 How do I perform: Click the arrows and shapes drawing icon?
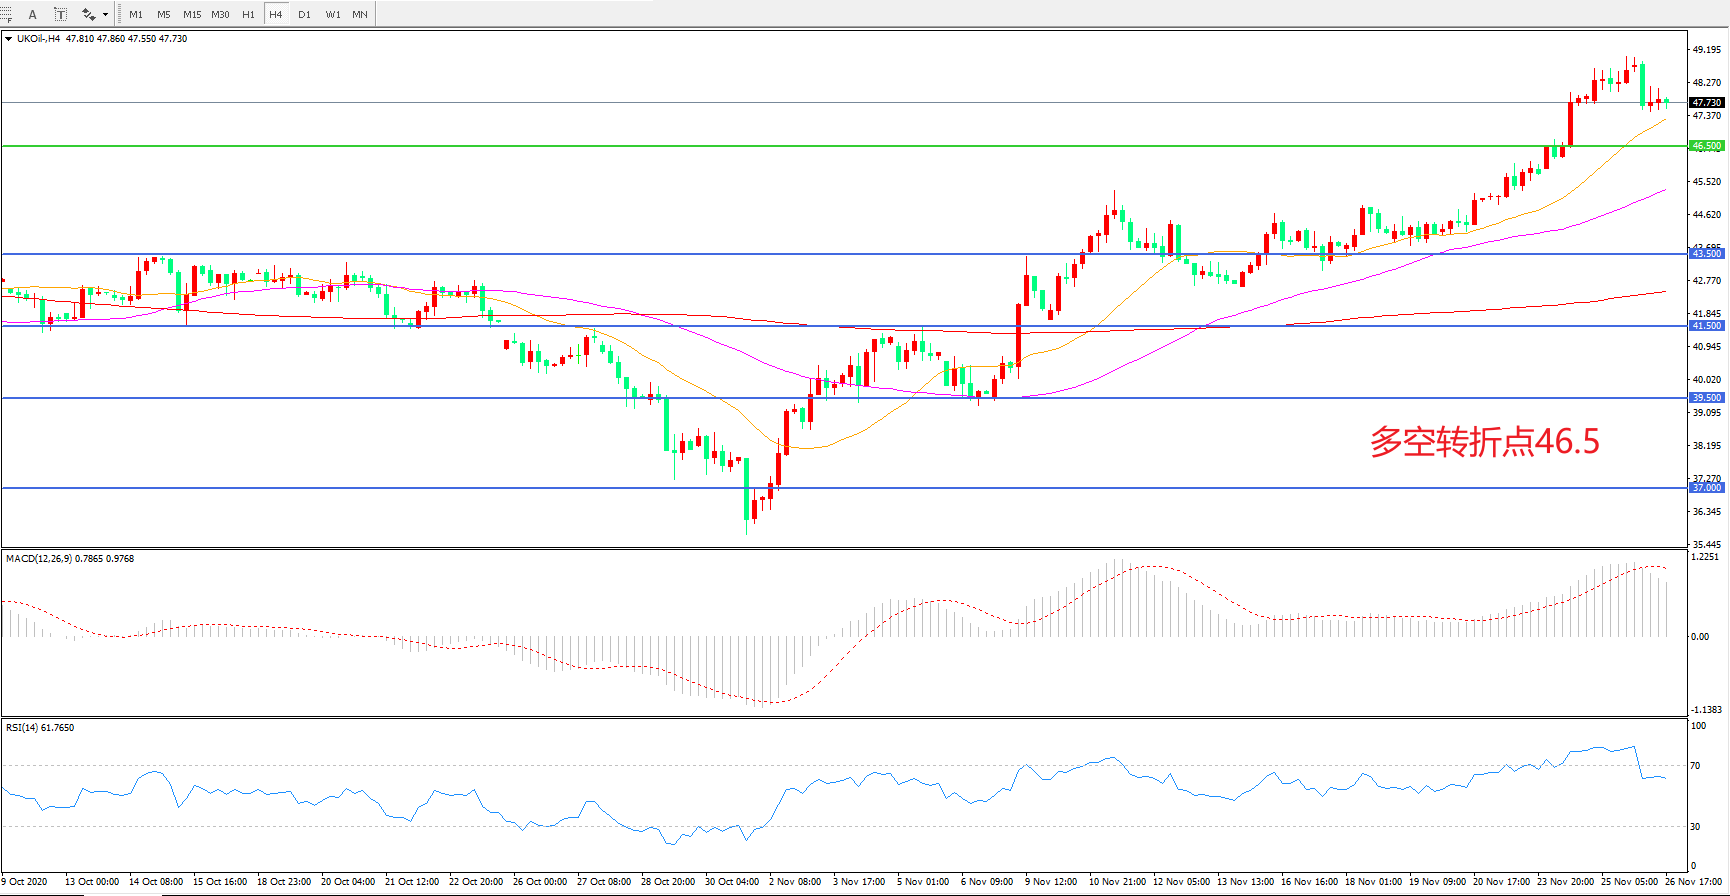tap(88, 14)
